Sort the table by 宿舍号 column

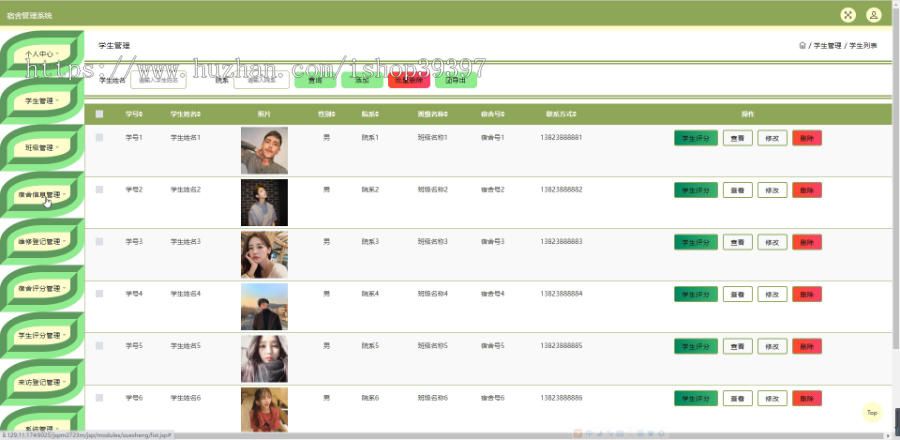pos(493,114)
